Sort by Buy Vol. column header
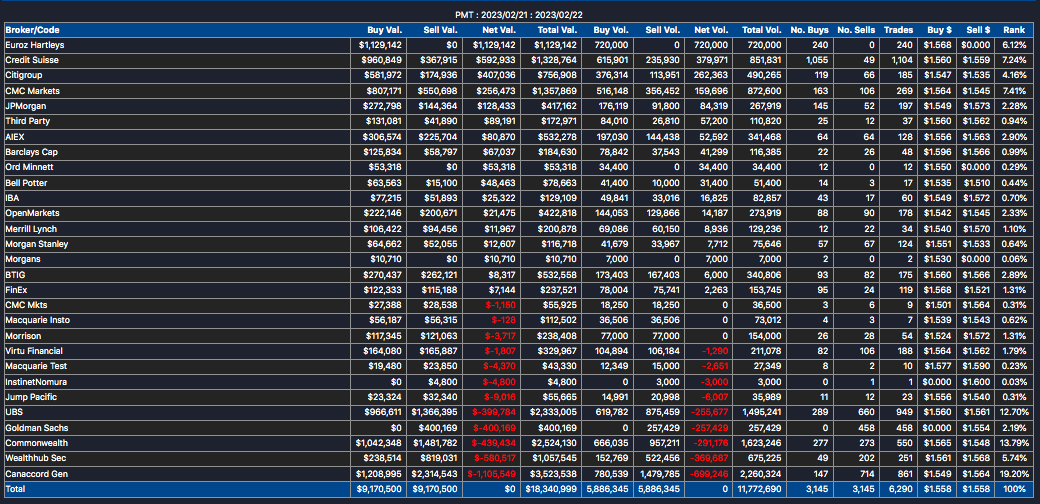 [611, 30]
